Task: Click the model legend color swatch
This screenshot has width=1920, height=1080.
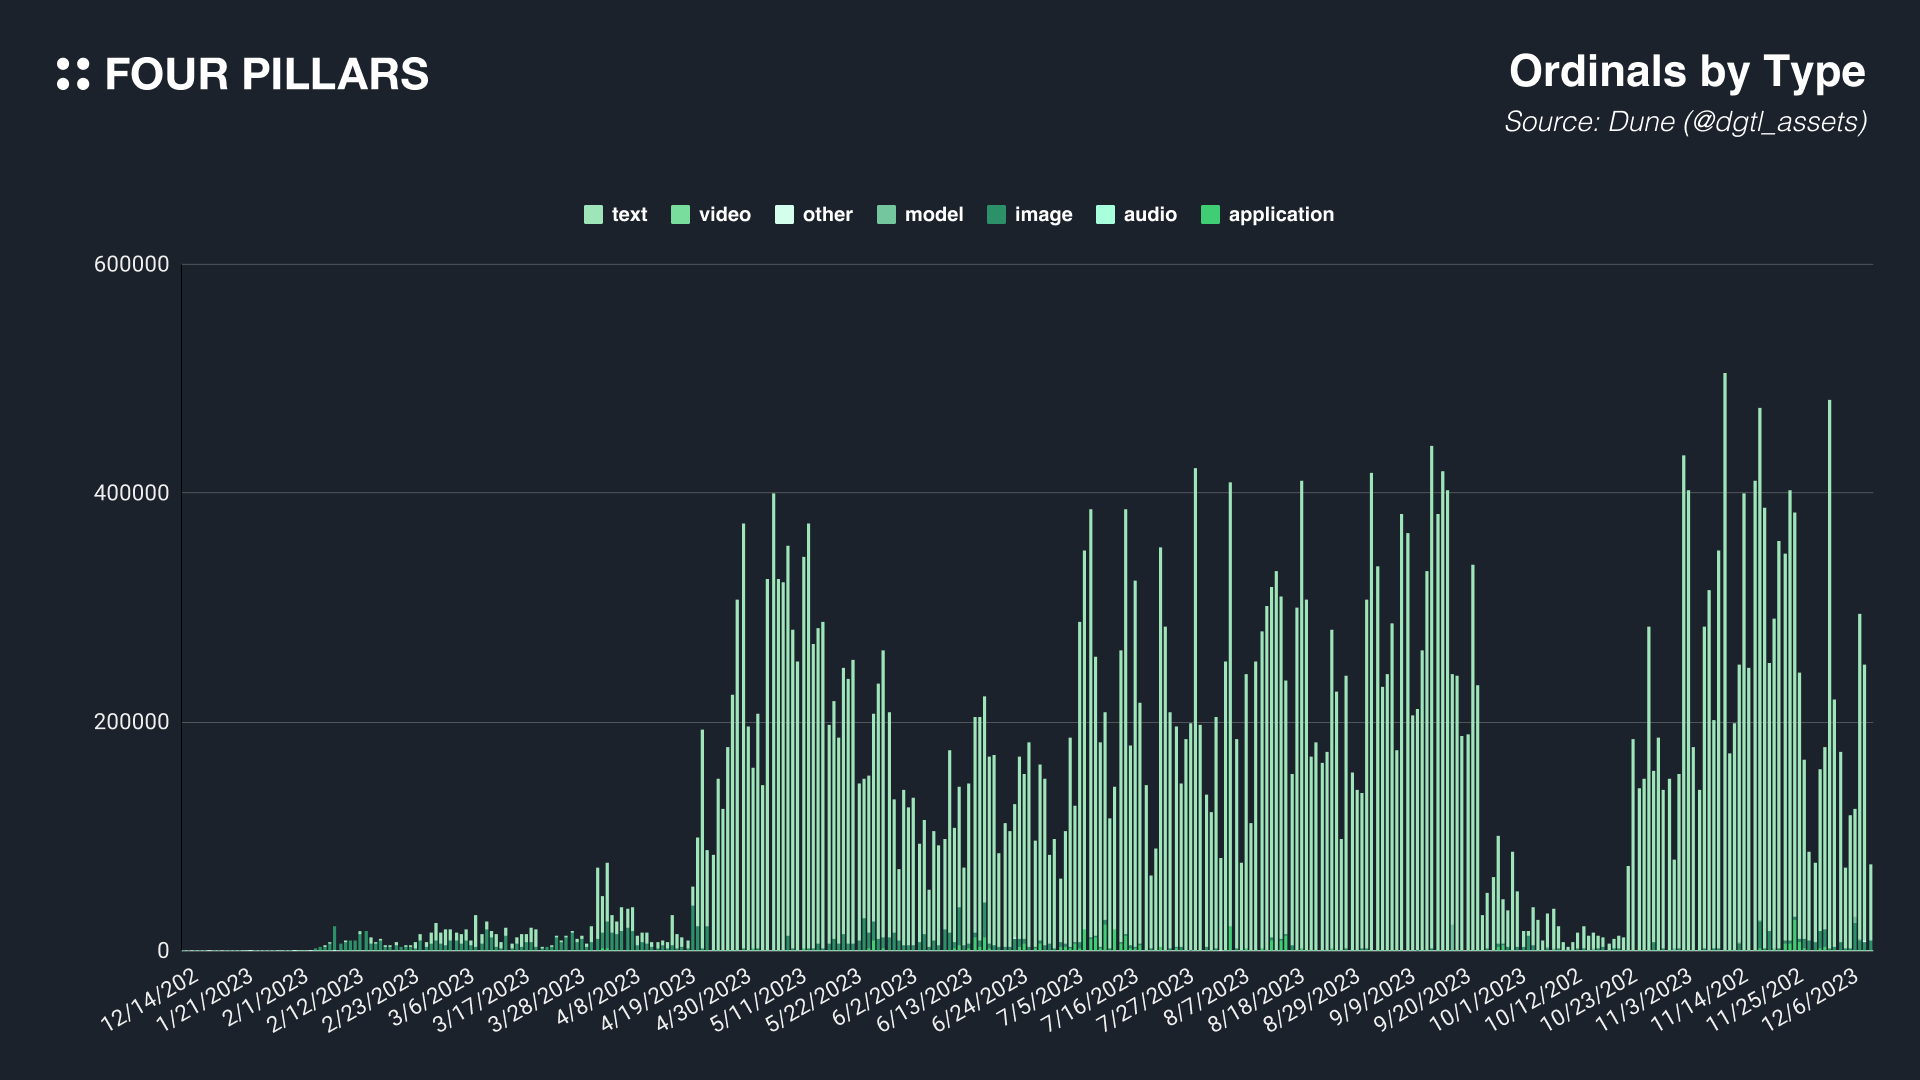Action: (x=886, y=215)
